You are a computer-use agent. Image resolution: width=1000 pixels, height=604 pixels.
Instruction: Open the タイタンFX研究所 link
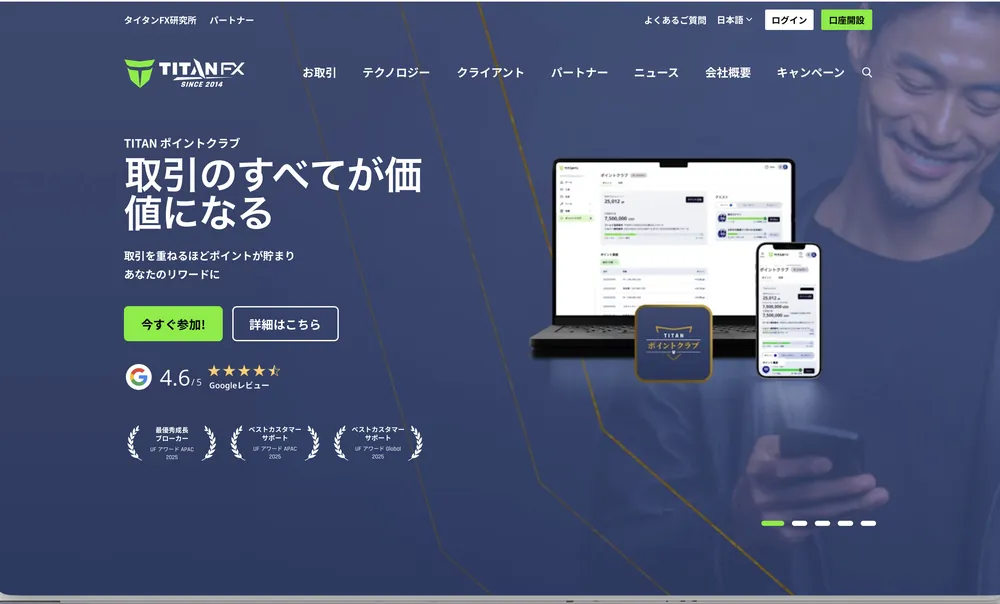(x=160, y=20)
